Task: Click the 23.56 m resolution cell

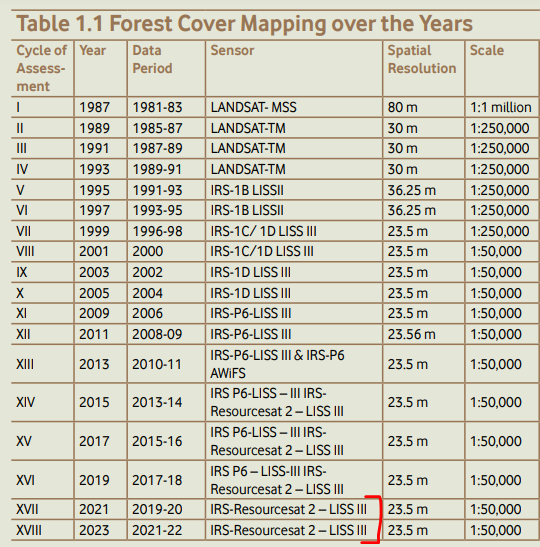Action: (412, 335)
